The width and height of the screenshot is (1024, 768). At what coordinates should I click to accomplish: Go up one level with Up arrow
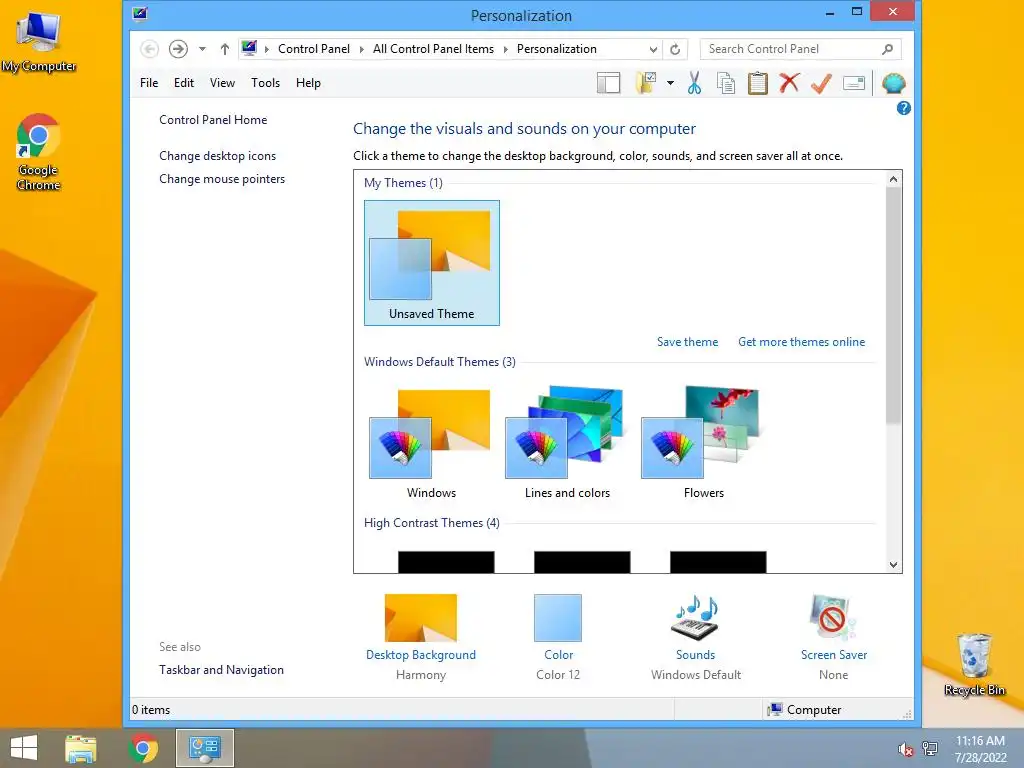click(225, 49)
